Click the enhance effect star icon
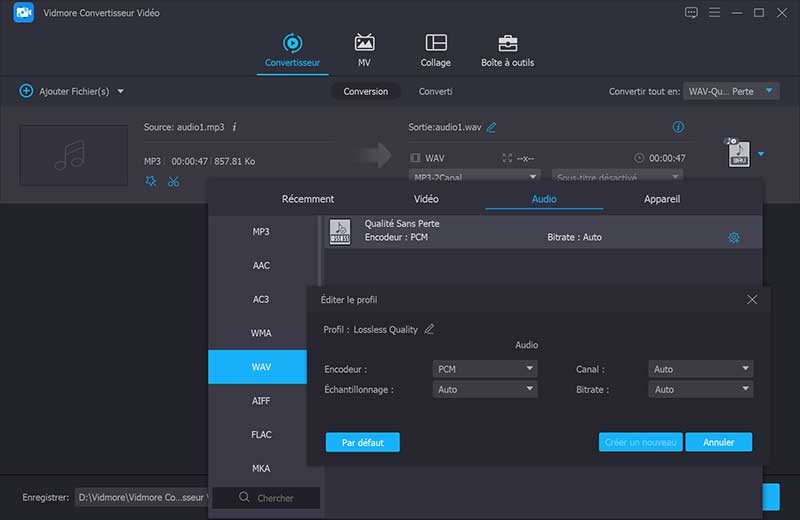 point(150,181)
